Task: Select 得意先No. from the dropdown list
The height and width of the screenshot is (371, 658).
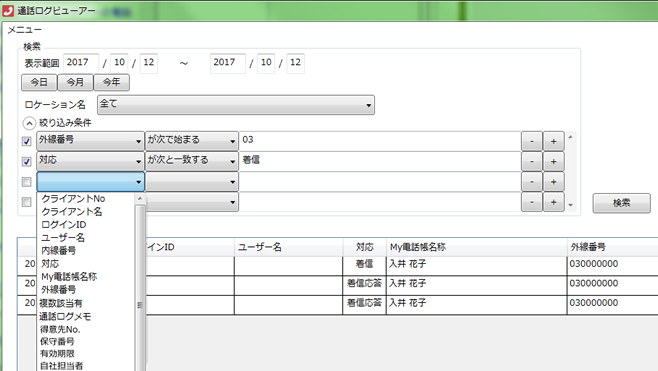Action: [x=60, y=329]
